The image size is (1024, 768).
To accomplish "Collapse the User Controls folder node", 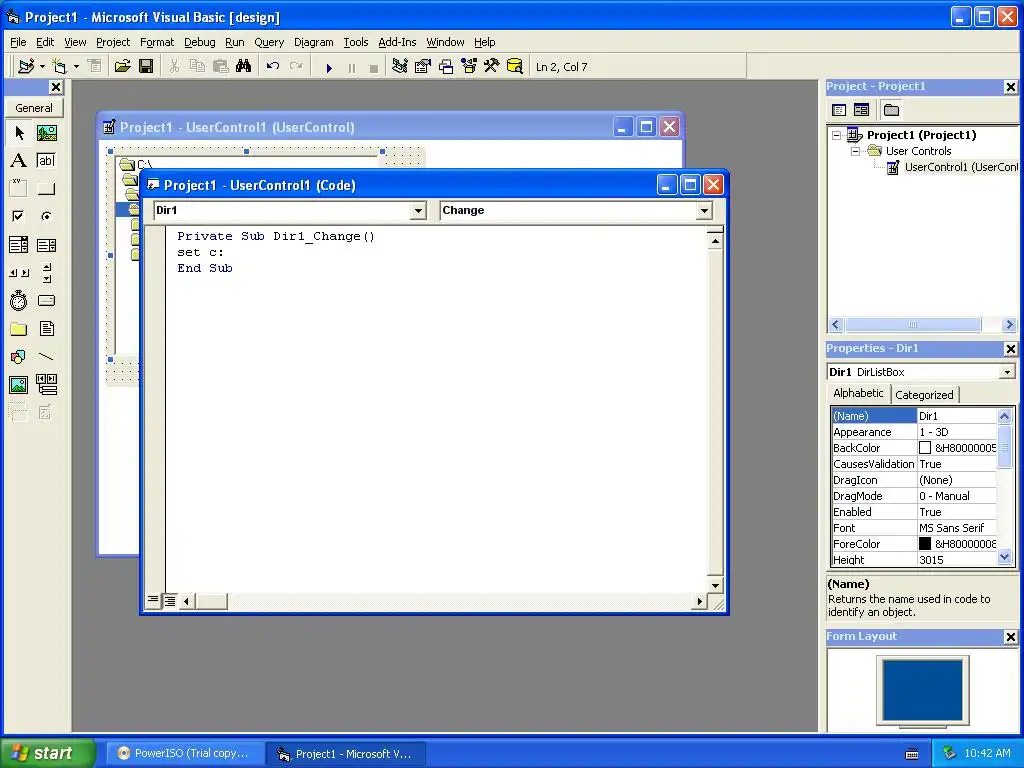I will 855,151.
